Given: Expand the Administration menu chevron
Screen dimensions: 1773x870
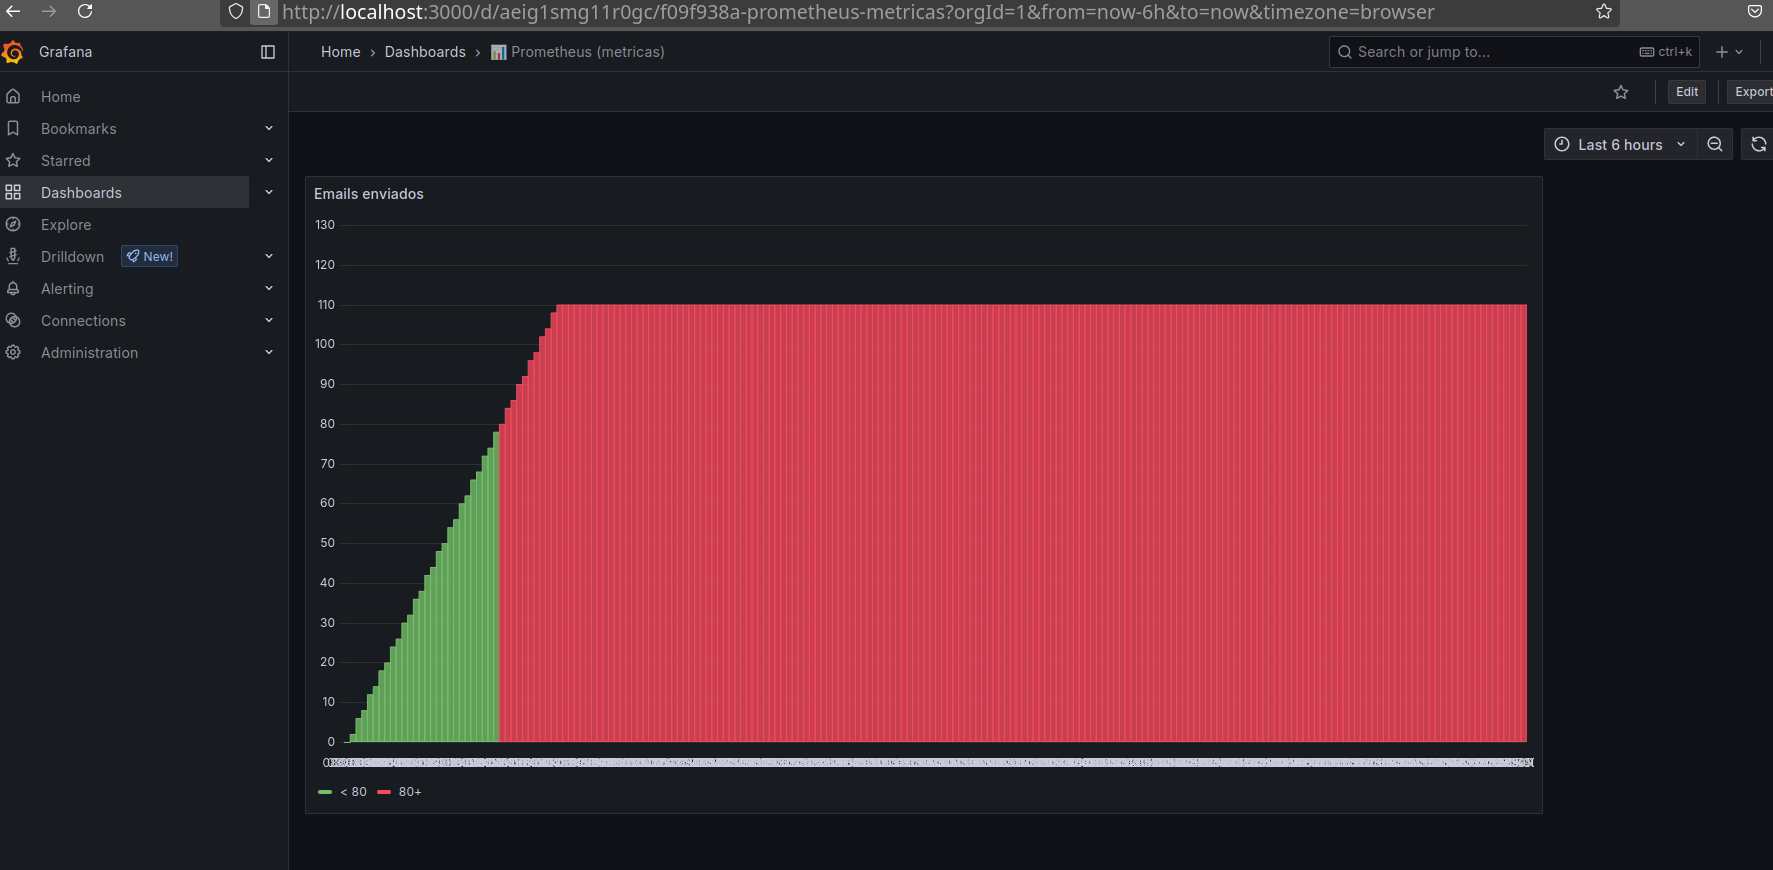Looking at the screenshot, I should (269, 353).
